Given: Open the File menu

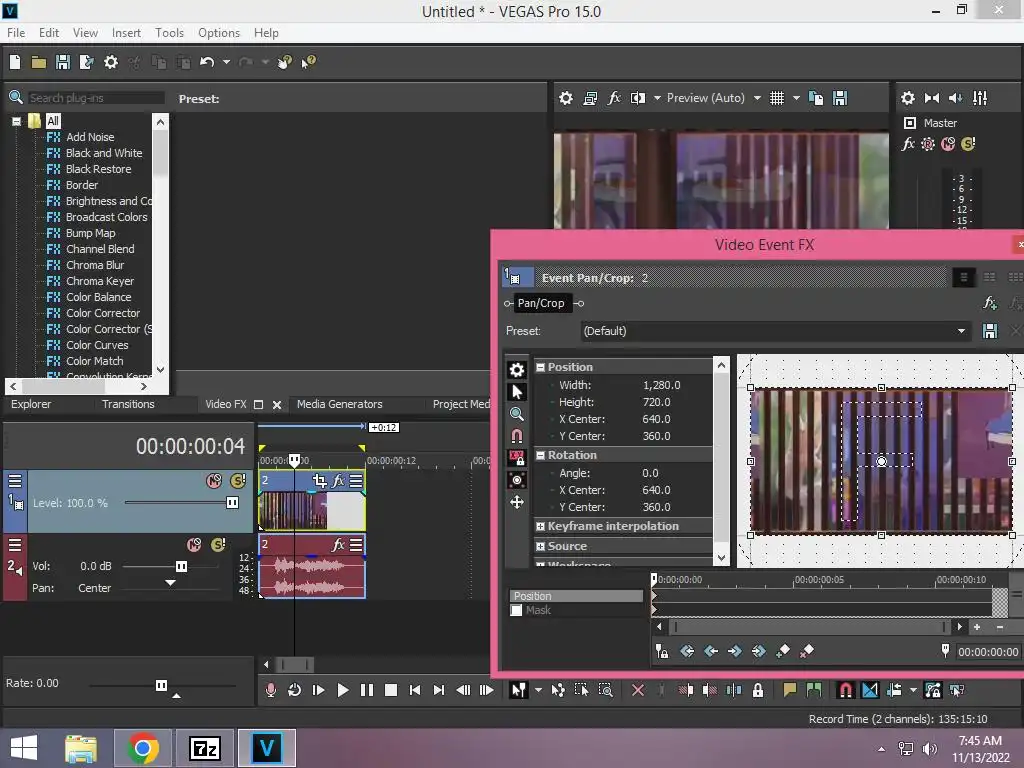Looking at the screenshot, I should pos(16,33).
